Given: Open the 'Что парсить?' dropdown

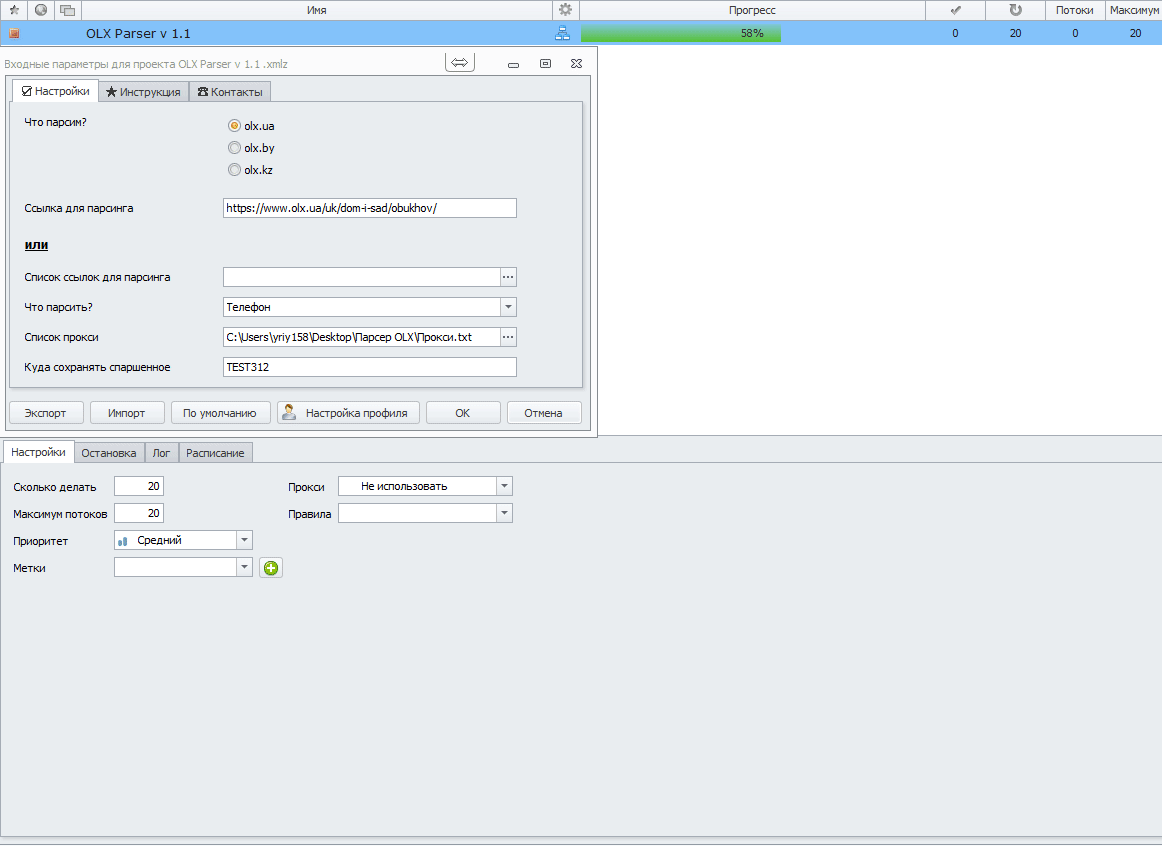Looking at the screenshot, I should coord(508,307).
